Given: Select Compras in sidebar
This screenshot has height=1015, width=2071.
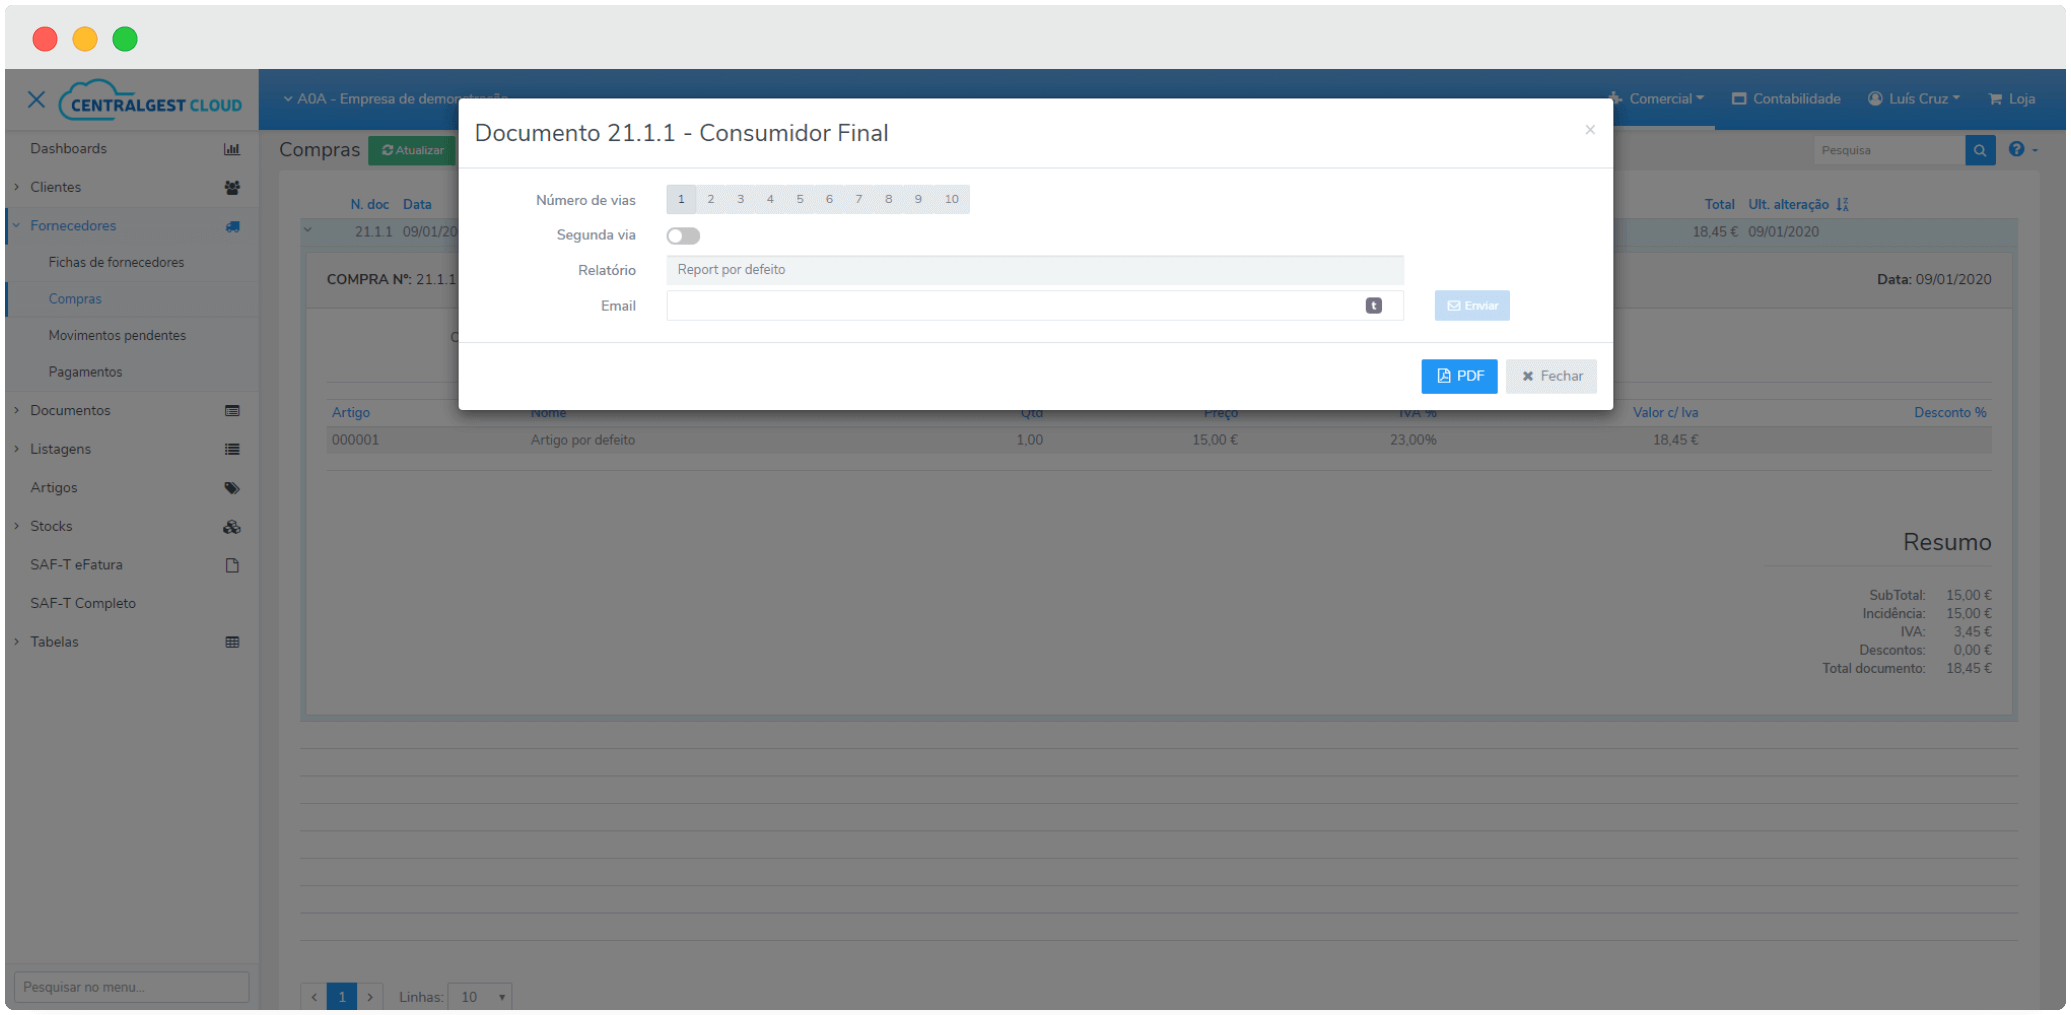Looking at the screenshot, I should [75, 299].
